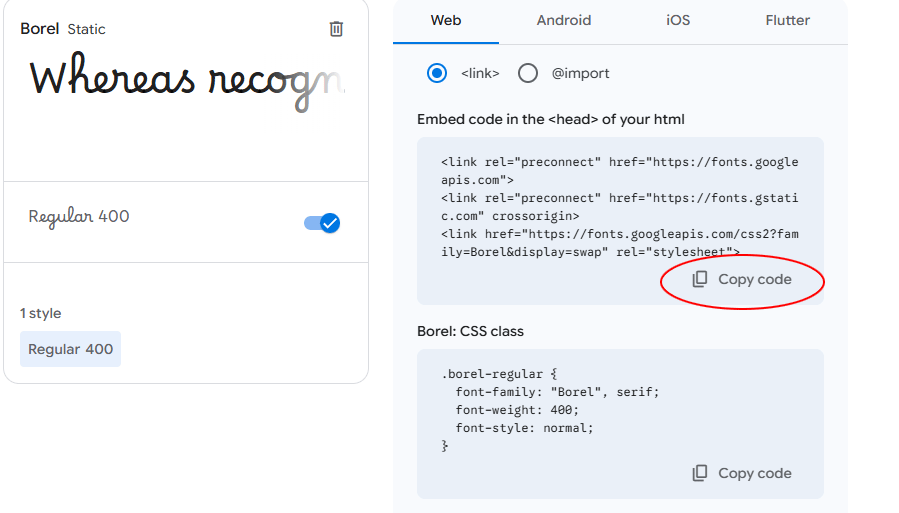Screen dimensions: 899x513
Task: Switch to the iOS tab
Action: [678, 20]
